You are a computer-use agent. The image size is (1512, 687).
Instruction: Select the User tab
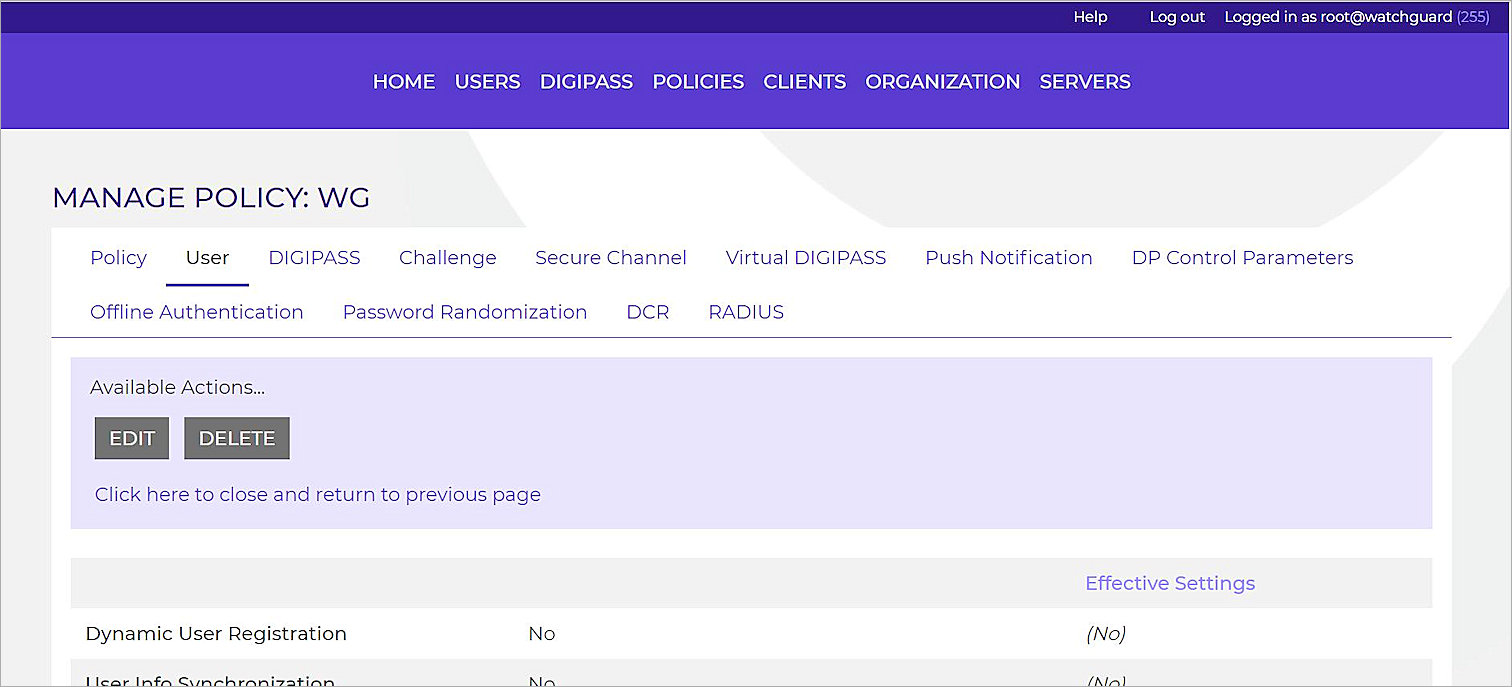207,258
